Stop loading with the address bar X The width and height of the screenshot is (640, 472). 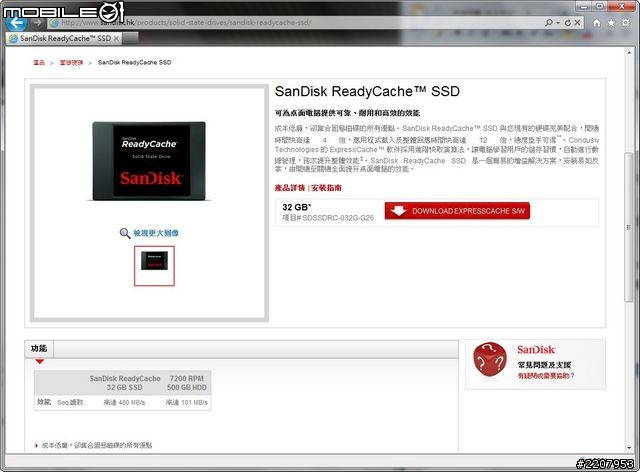577,23
